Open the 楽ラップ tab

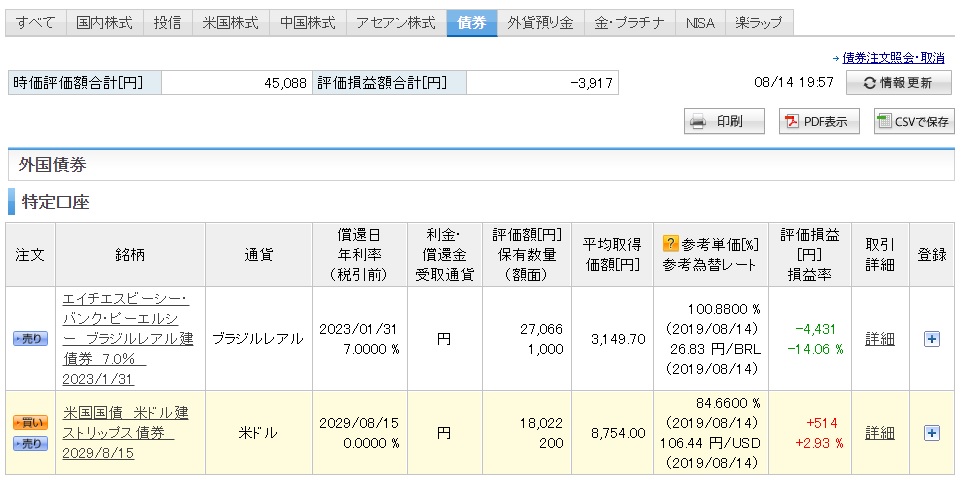tap(759, 23)
